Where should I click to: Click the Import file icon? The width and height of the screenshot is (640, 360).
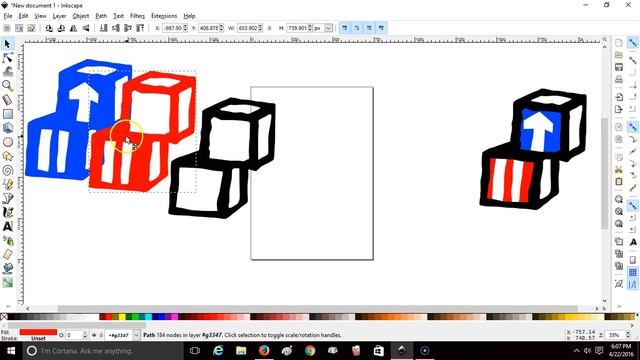[x=619, y=97]
